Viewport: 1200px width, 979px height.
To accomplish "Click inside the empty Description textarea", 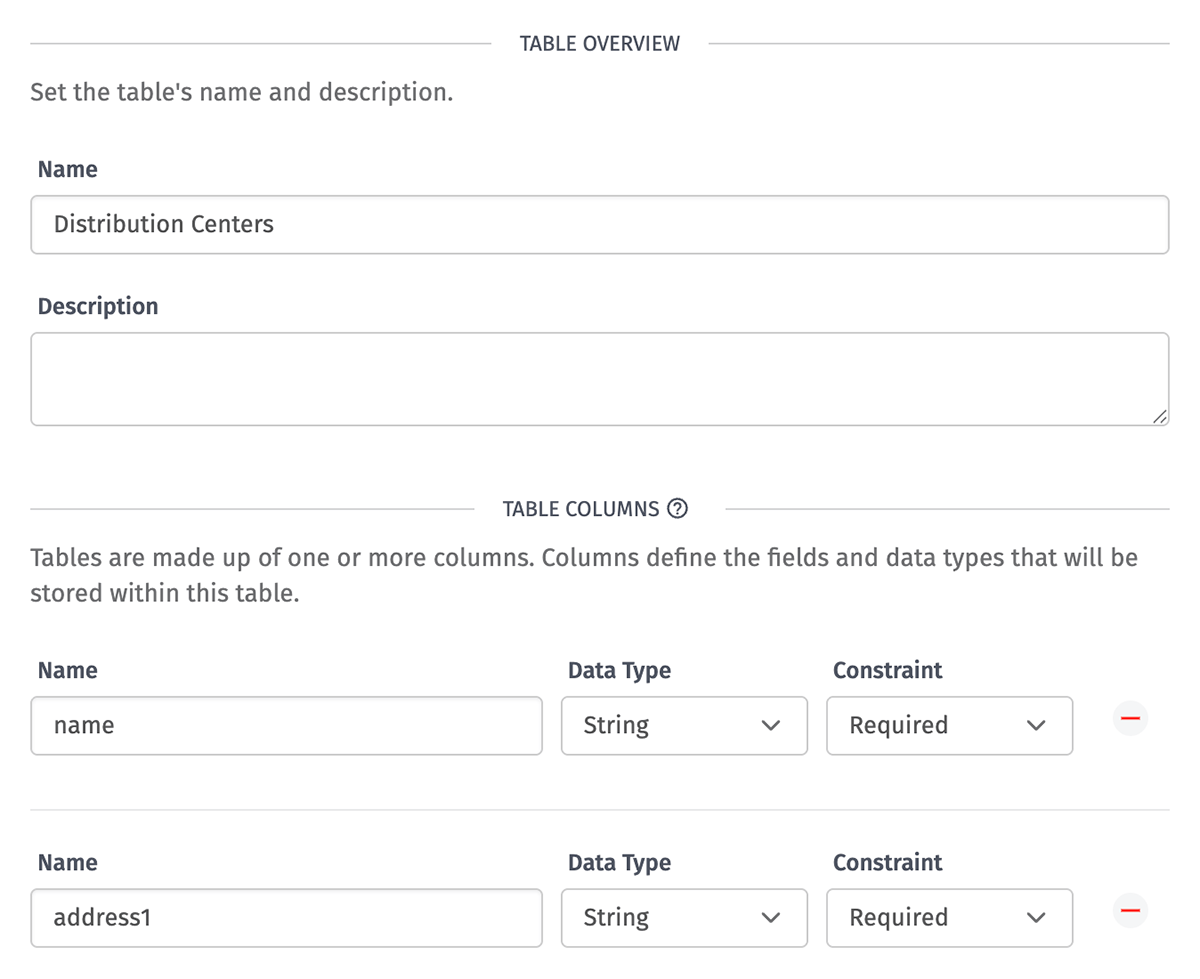I will (x=600, y=378).
